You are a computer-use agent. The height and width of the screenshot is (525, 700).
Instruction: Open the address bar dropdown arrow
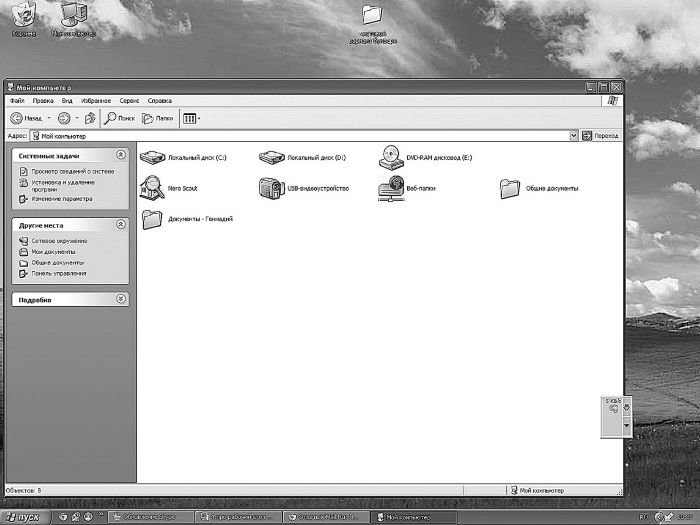click(573, 135)
